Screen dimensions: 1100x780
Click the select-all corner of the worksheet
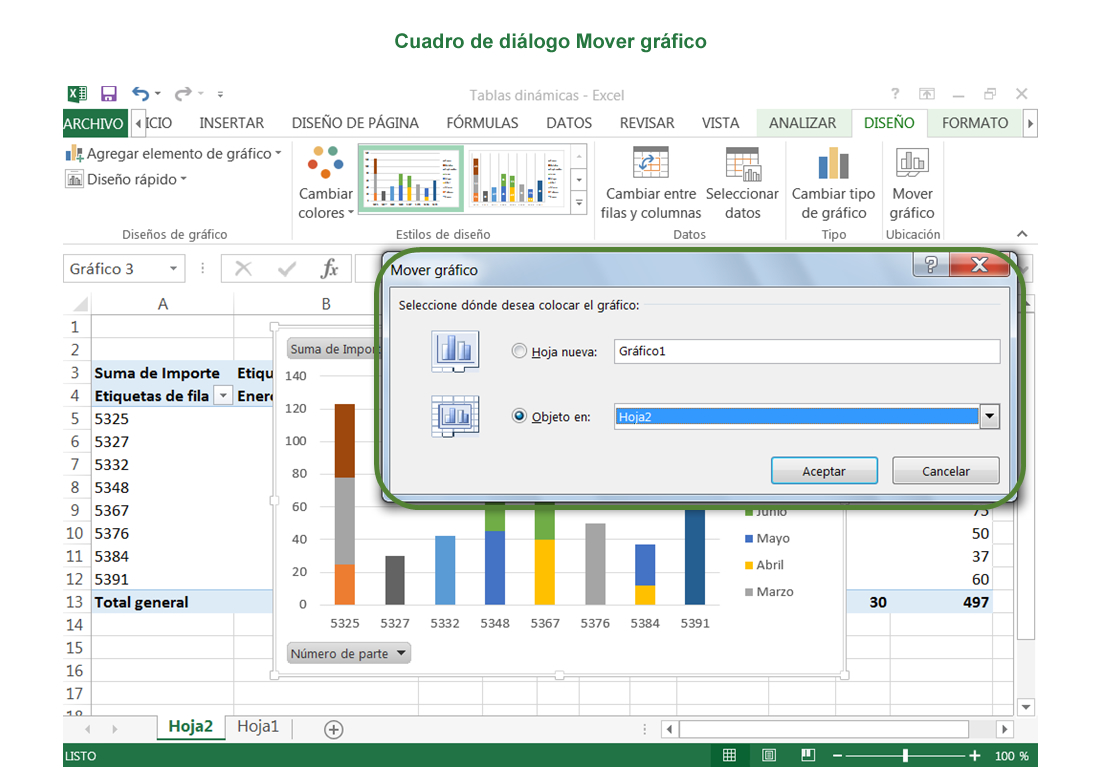coord(81,304)
